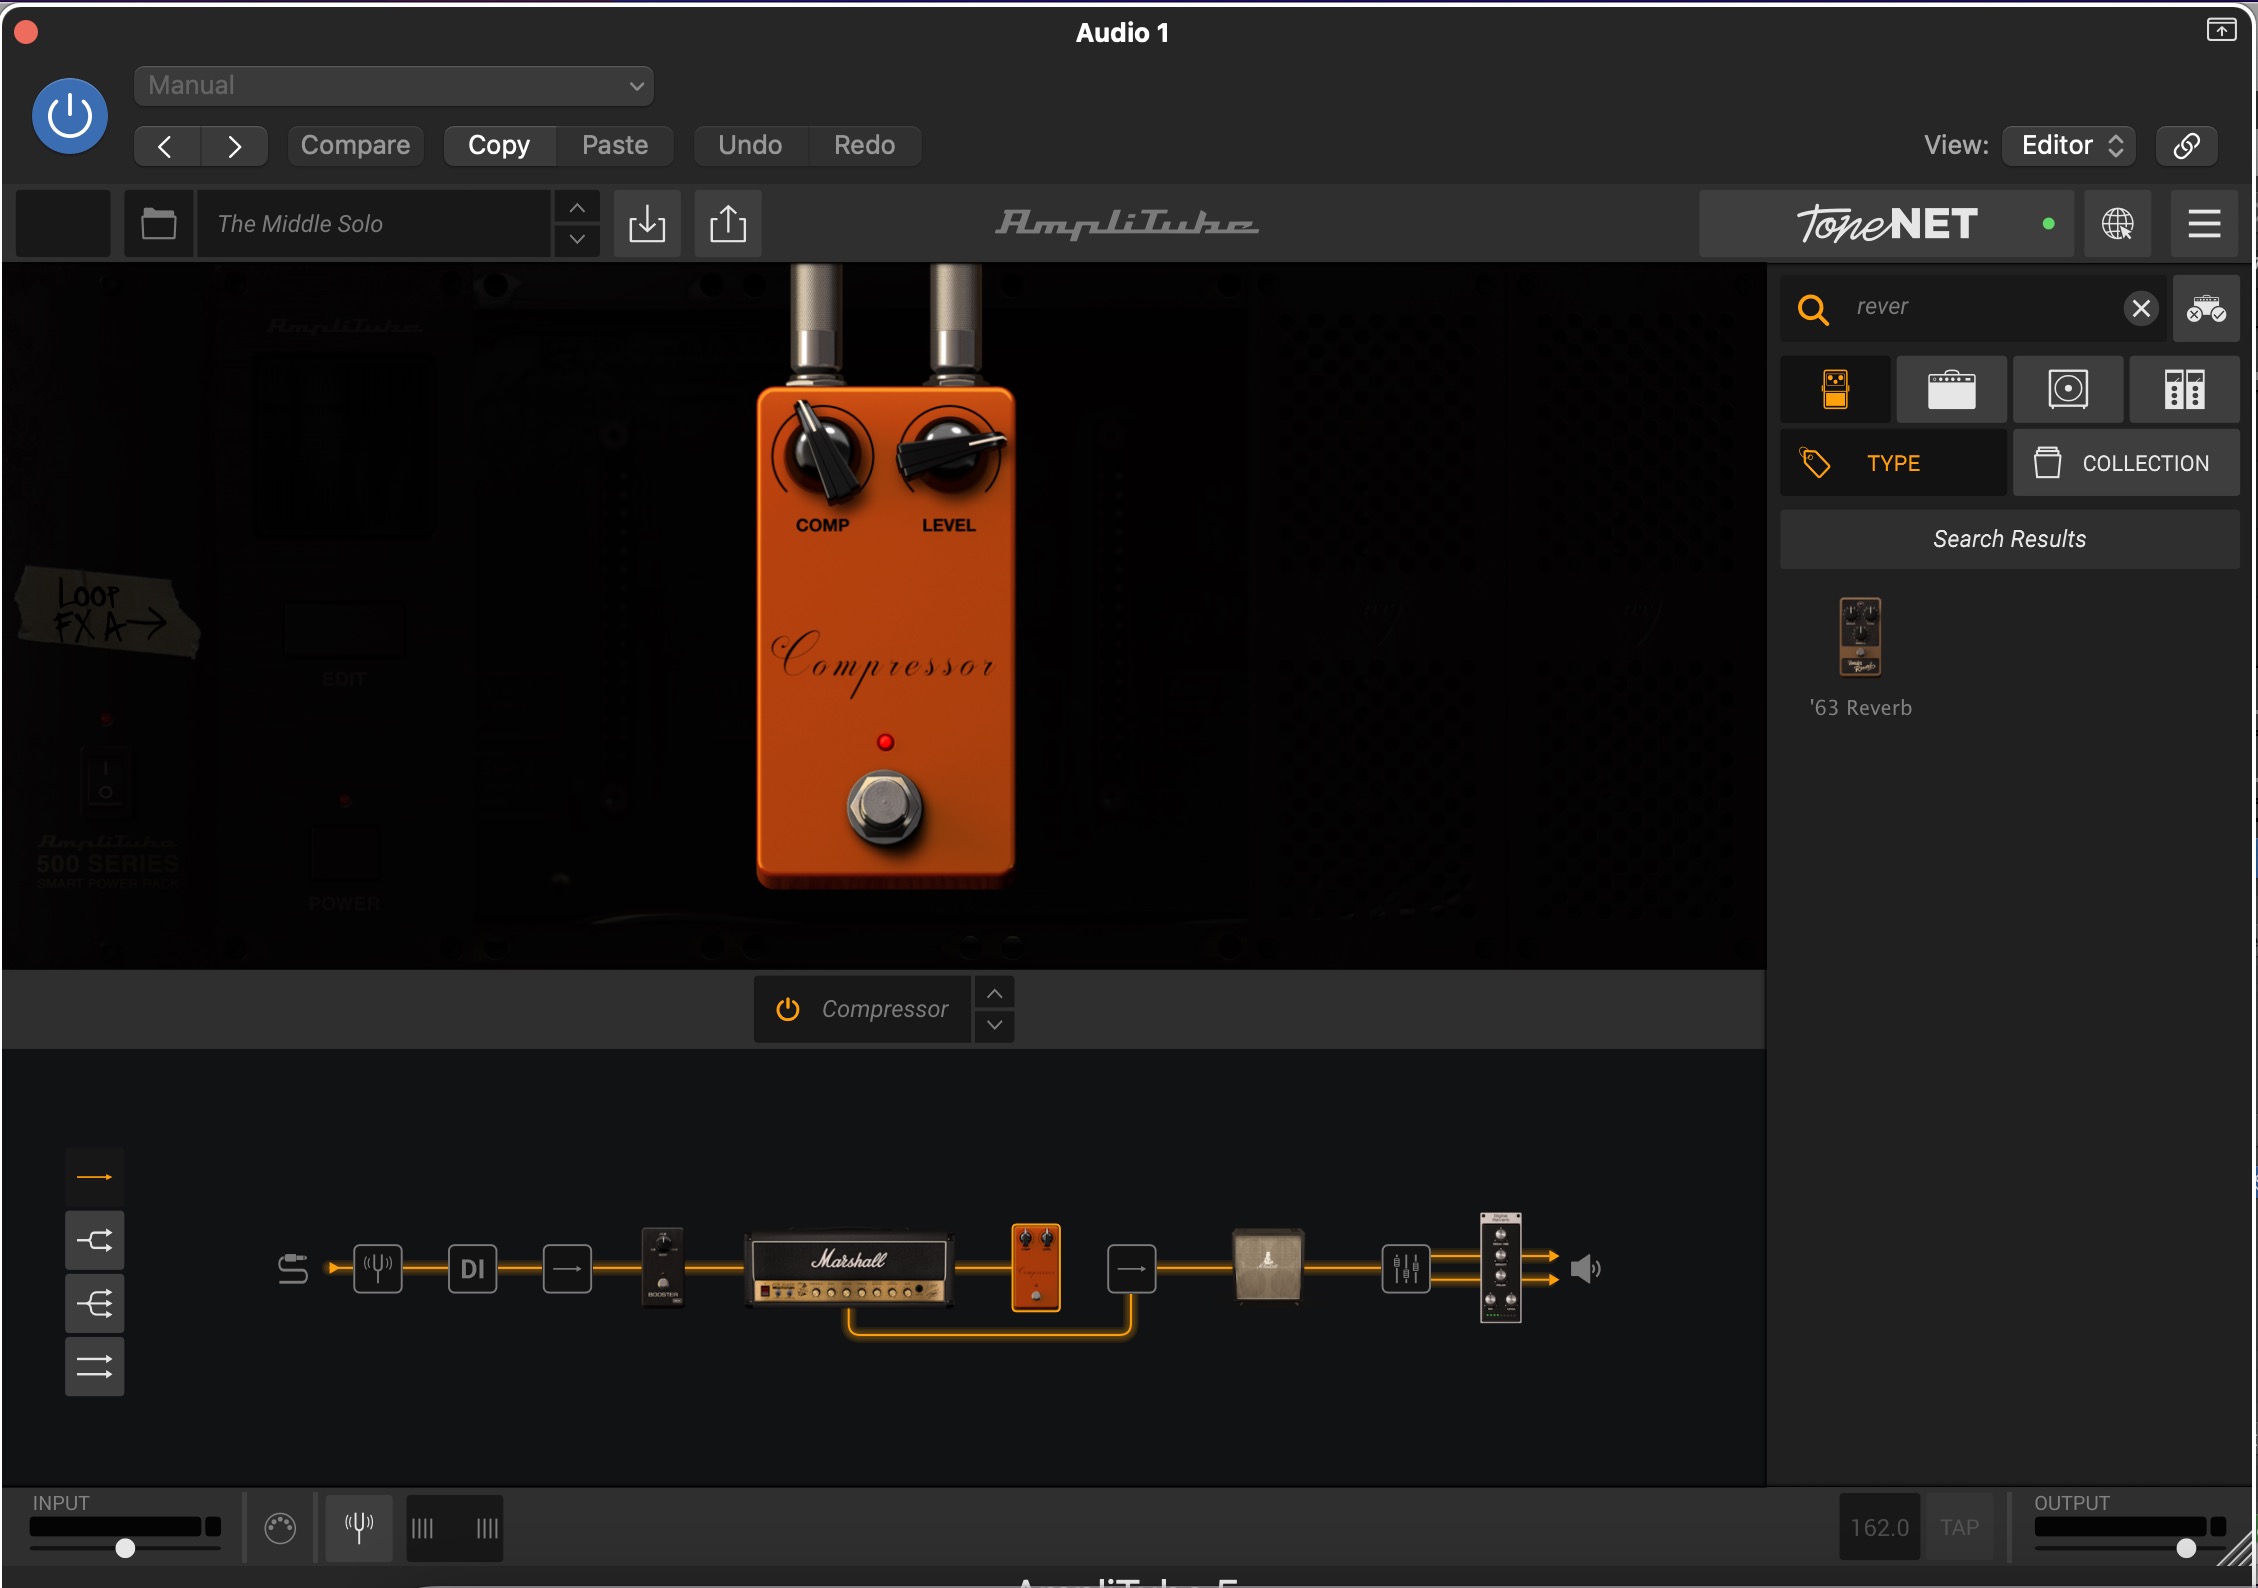Click the mixer block in signal chain
This screenshot has width=2258, height=1588.
pos(1406,1269)
